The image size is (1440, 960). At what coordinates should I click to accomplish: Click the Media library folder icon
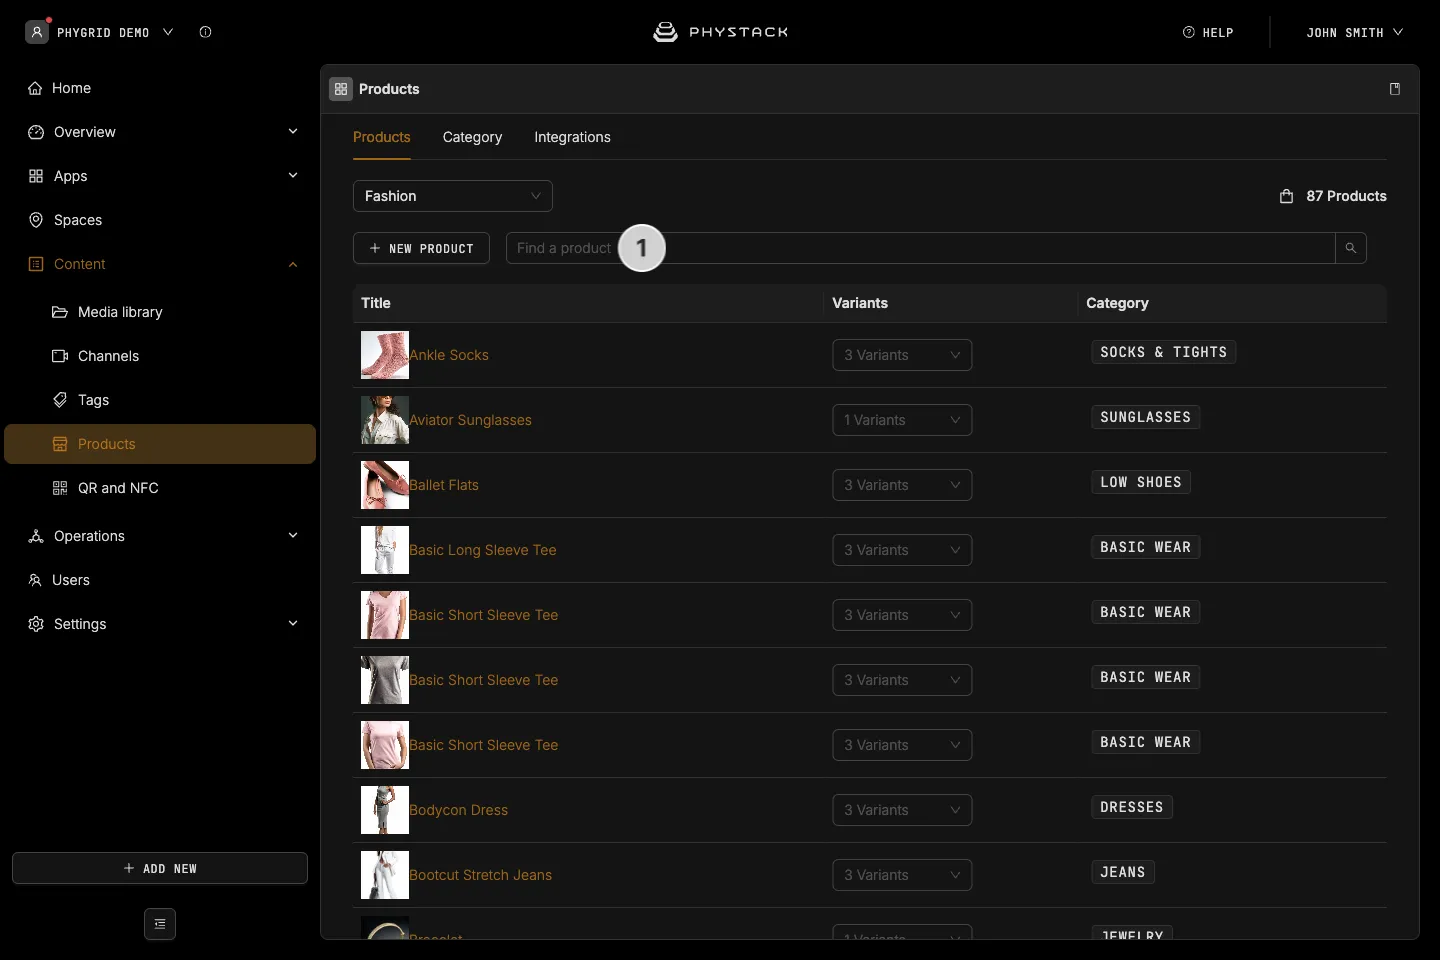60,312
